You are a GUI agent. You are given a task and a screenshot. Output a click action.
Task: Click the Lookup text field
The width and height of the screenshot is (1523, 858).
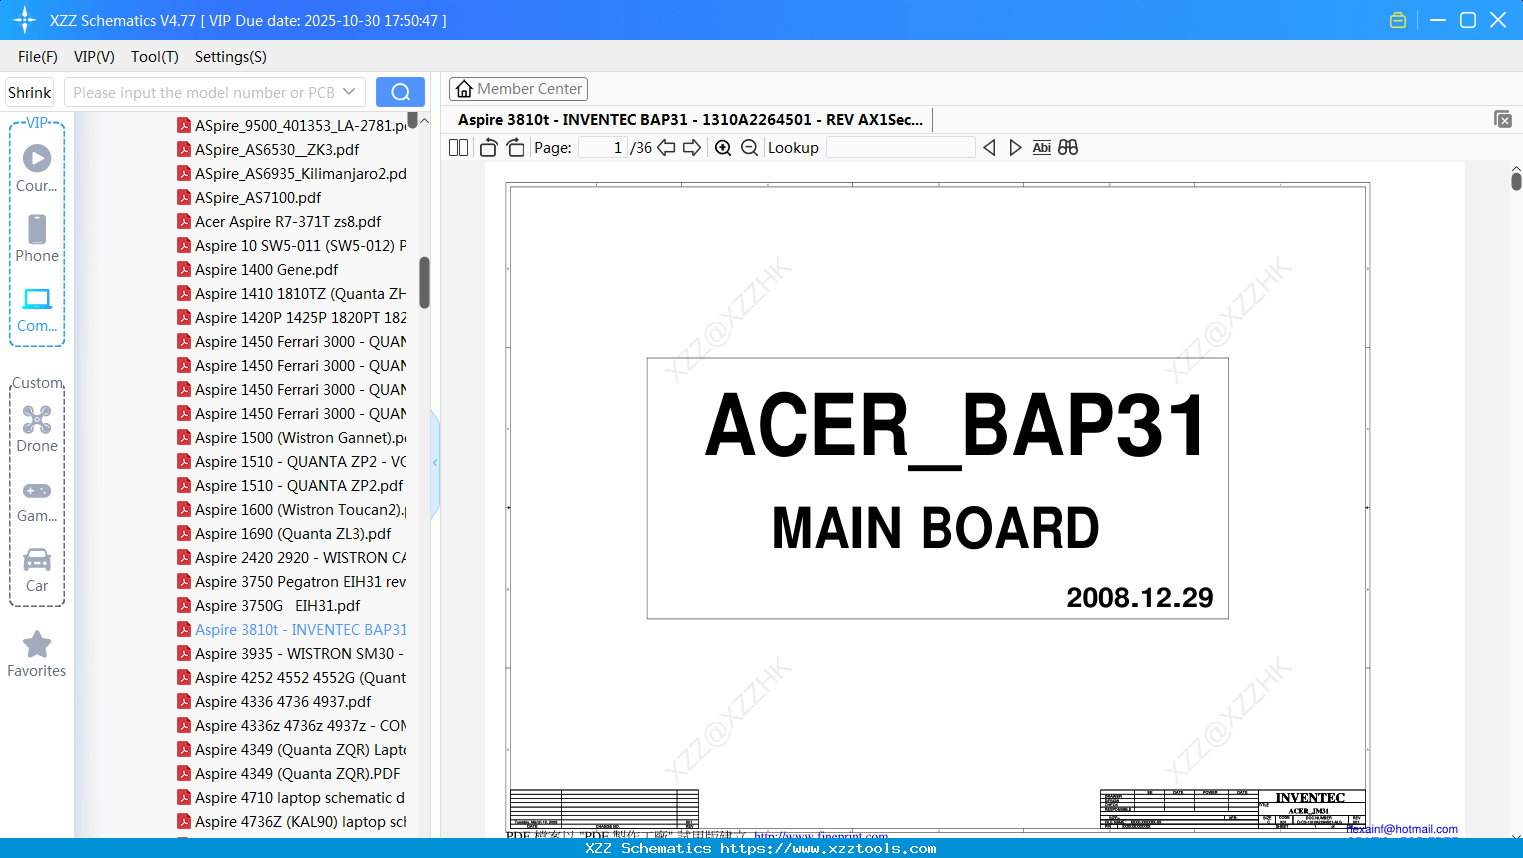coord(900,148)
